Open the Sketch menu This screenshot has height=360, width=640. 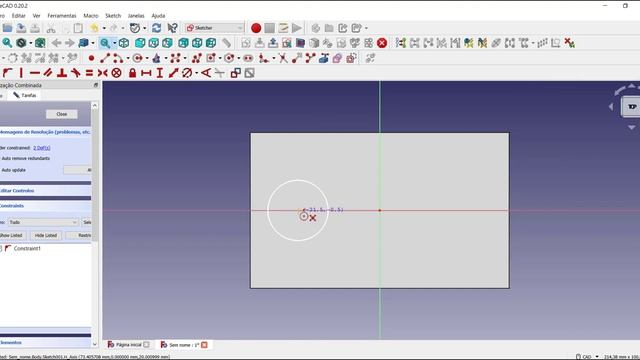[113, 16]
